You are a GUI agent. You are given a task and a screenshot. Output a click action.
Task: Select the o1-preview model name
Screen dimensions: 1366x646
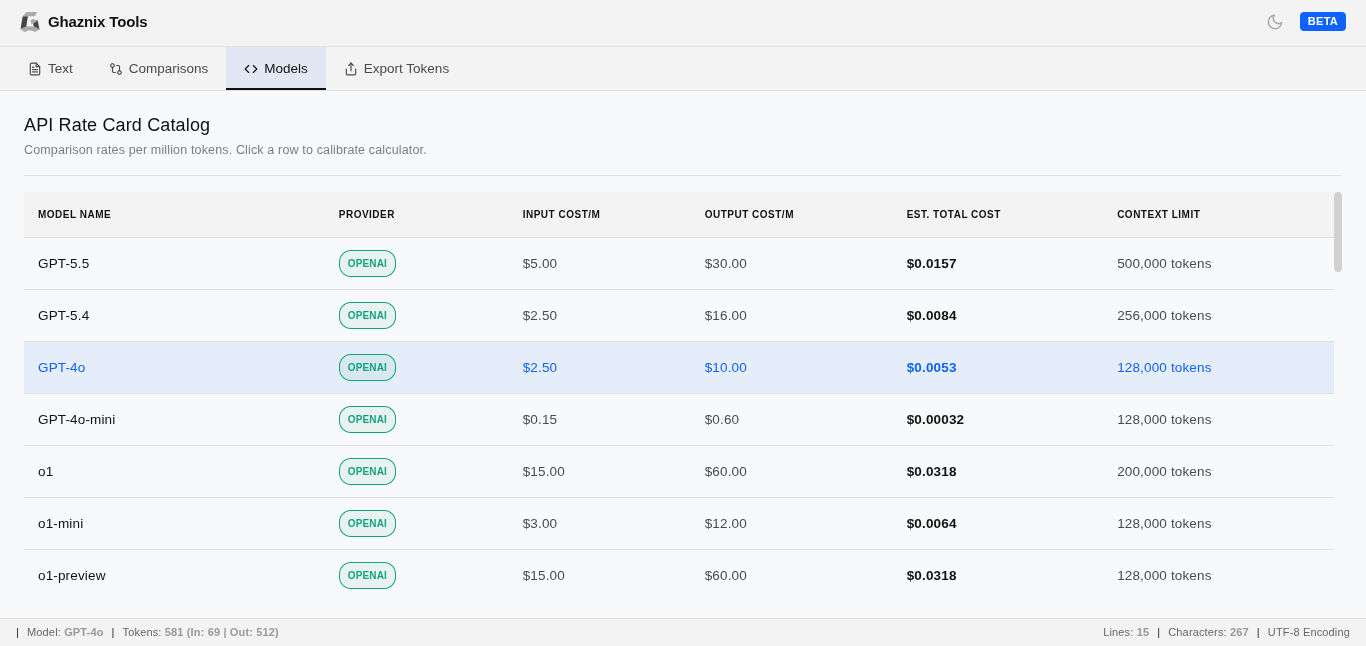(72, 576)
